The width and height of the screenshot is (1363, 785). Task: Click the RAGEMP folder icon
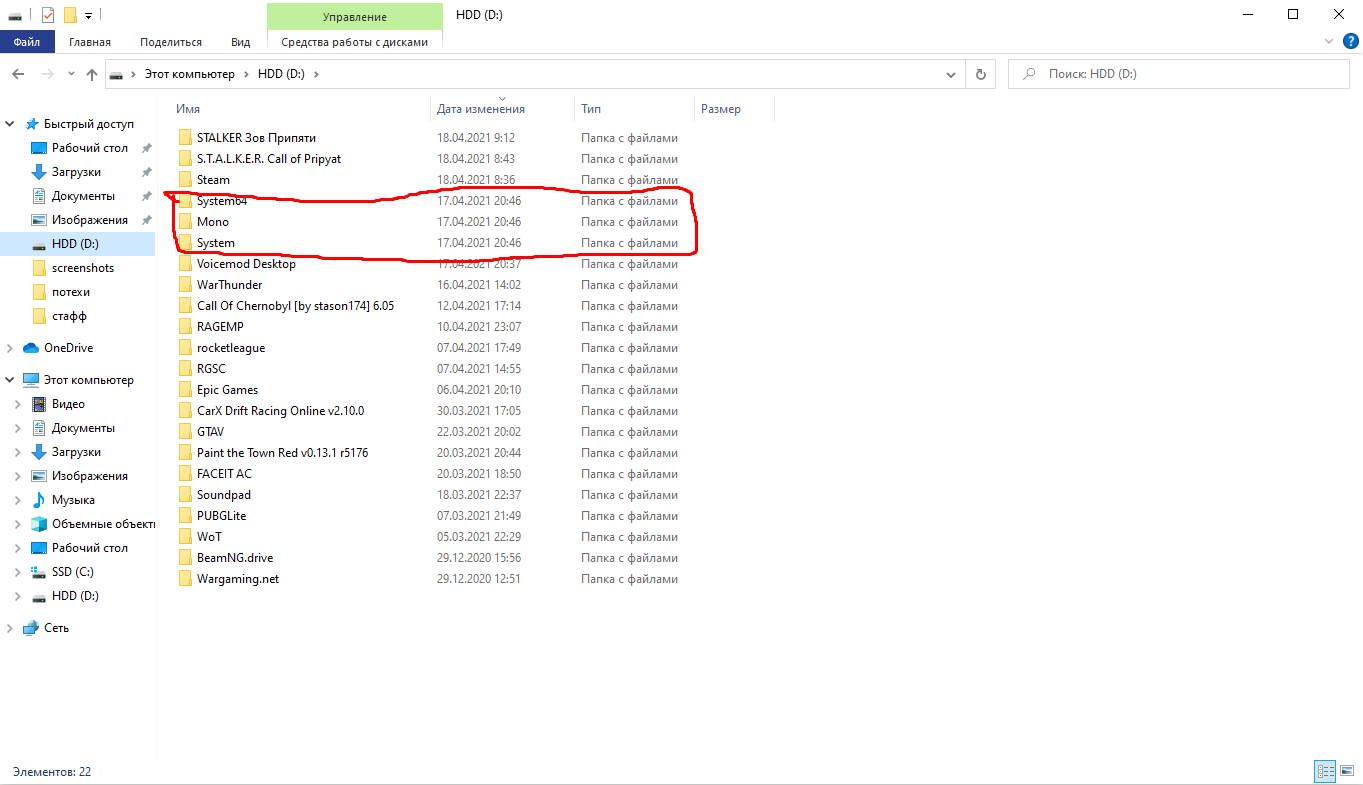185,327
